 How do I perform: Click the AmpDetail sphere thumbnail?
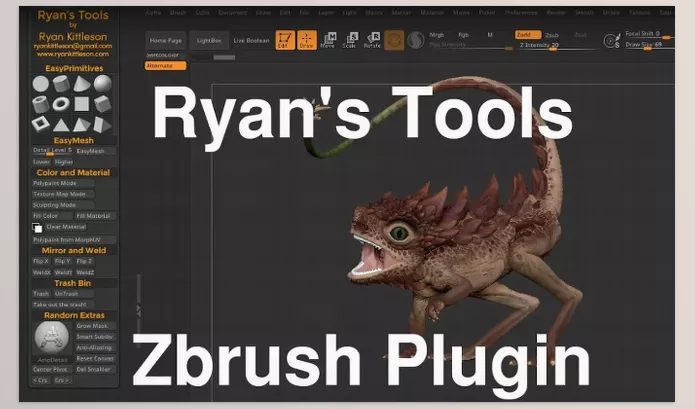pyautogui.click(x=52, y=337)
